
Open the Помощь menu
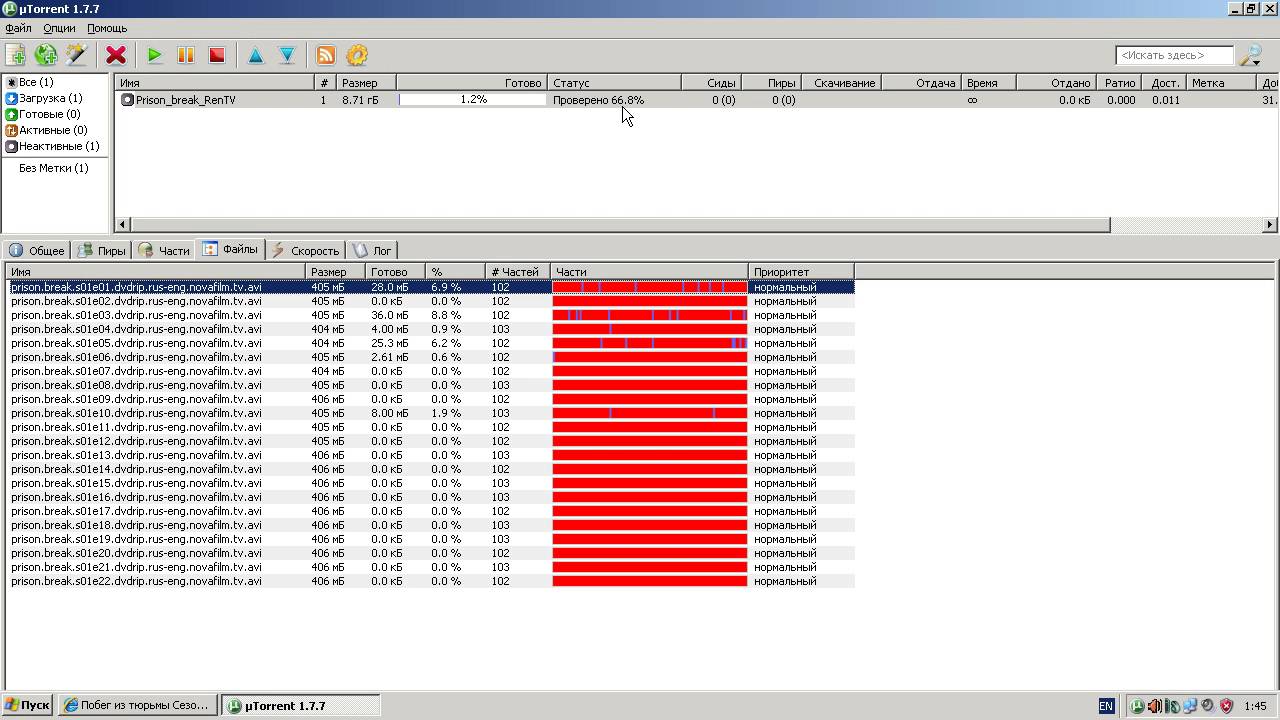pos(107,28)
